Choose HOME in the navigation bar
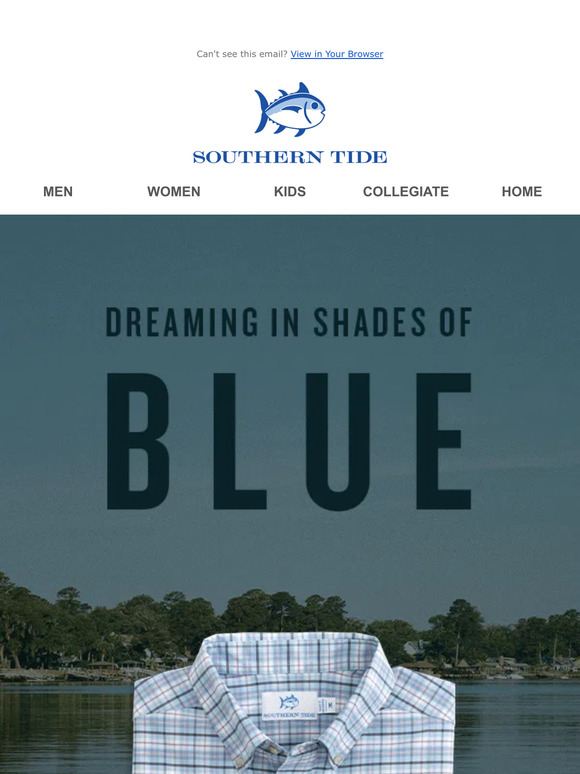Image resolution: width=580 pixels, height=774 pixels. [522, 192]
